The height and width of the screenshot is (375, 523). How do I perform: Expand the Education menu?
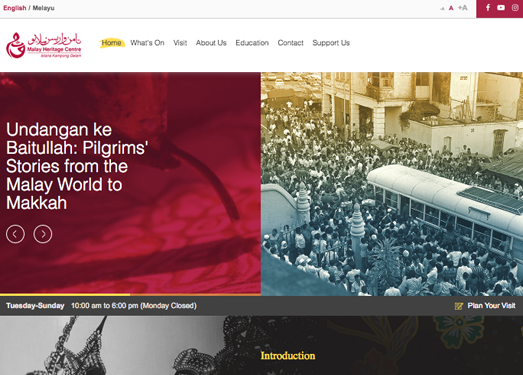(252, 43)
